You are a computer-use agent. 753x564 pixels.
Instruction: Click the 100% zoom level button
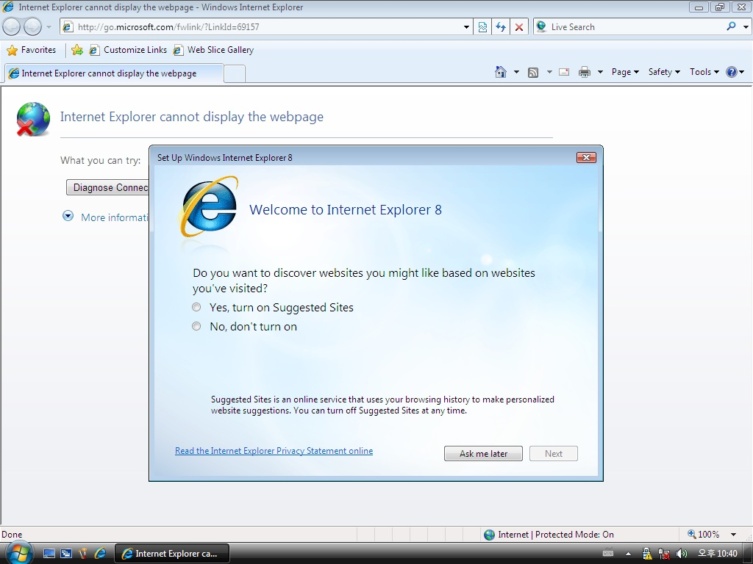tap(703, 534)
